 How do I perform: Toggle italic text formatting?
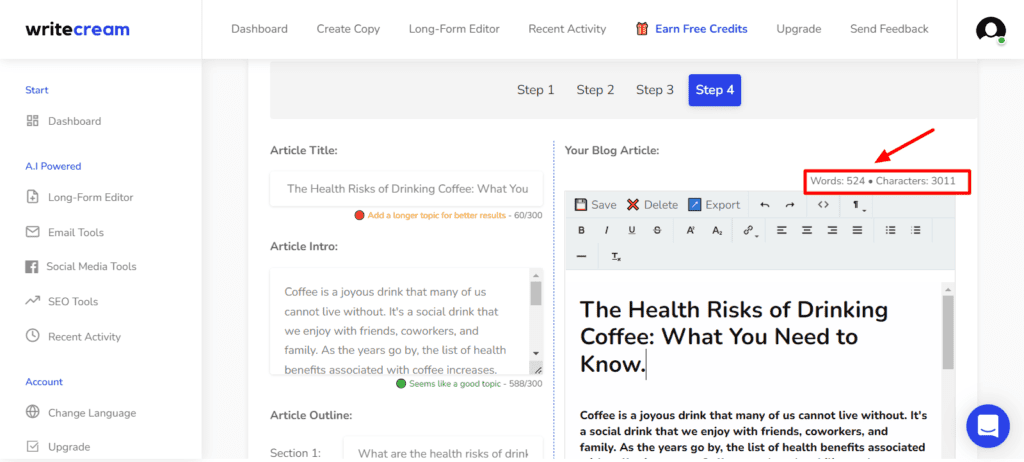[x=606, y=230]
